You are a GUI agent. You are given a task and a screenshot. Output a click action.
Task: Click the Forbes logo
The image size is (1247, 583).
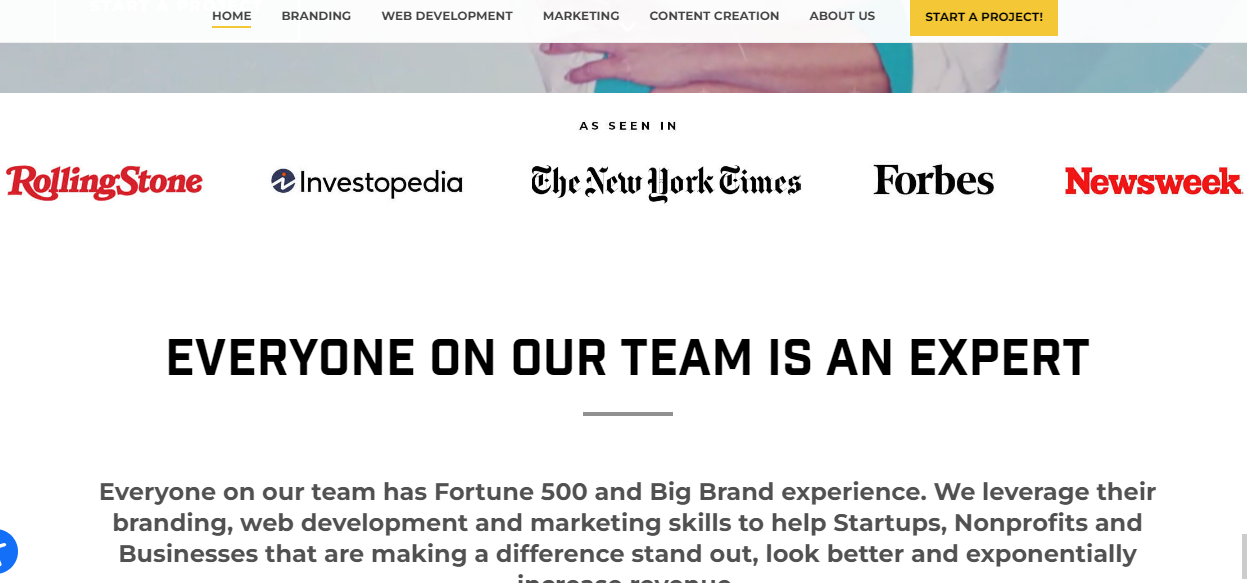(933, 180)
